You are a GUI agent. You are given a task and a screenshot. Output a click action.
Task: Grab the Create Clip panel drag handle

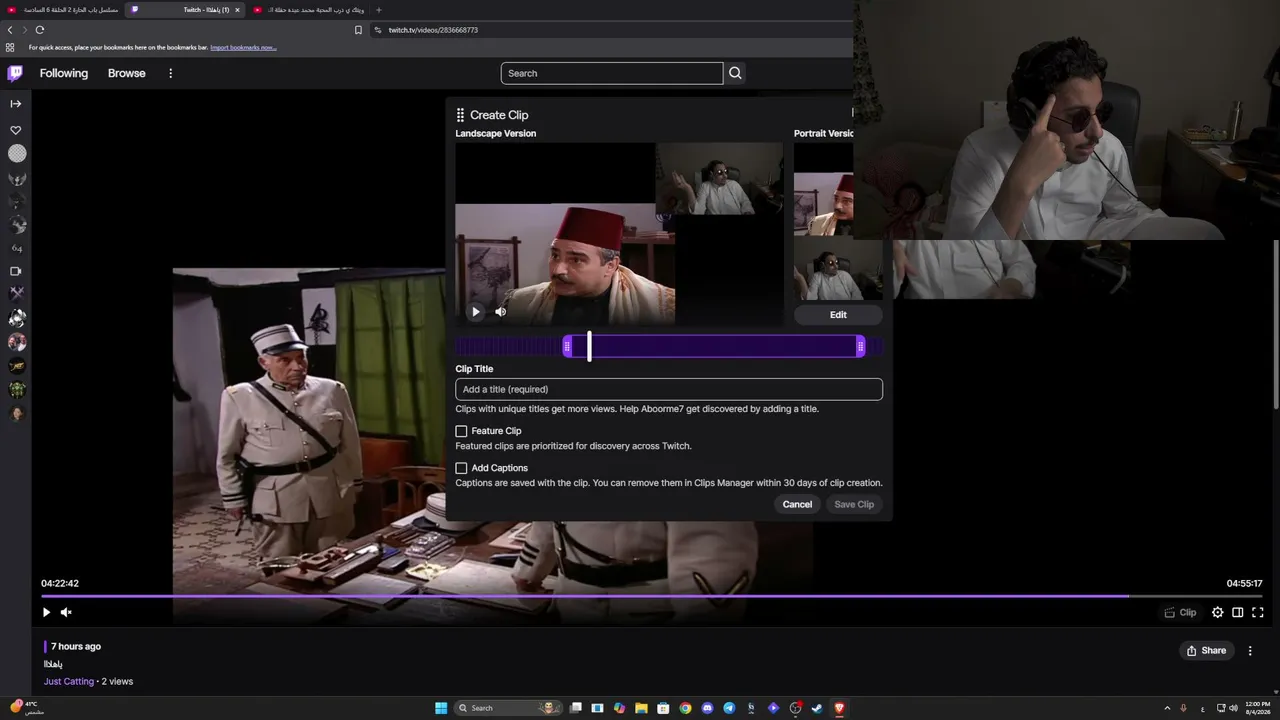[460, 115]
